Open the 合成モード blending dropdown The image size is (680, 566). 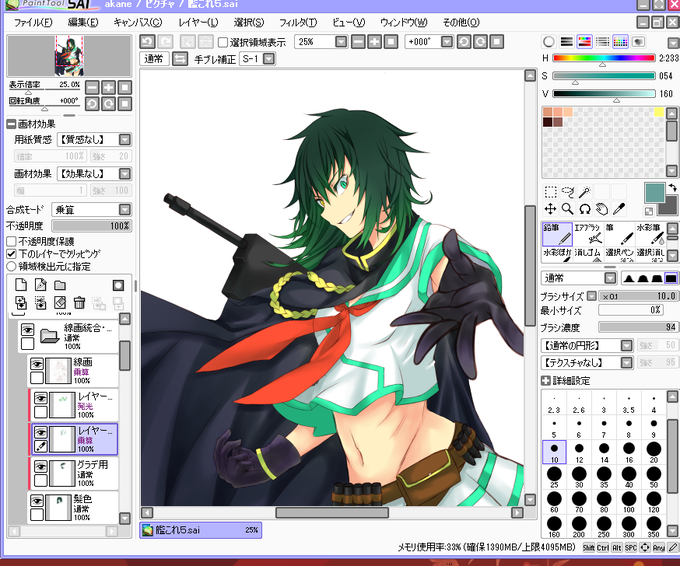pos(125,210)
